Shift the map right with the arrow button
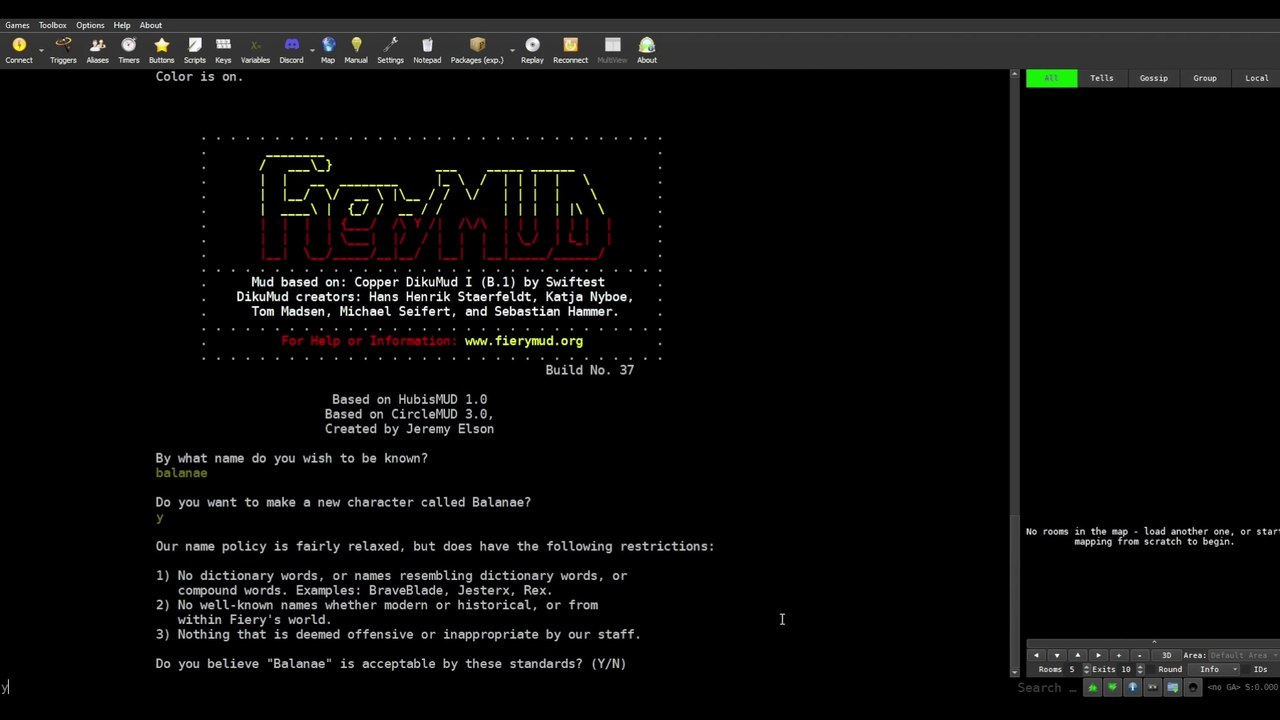 [1098, 655]
